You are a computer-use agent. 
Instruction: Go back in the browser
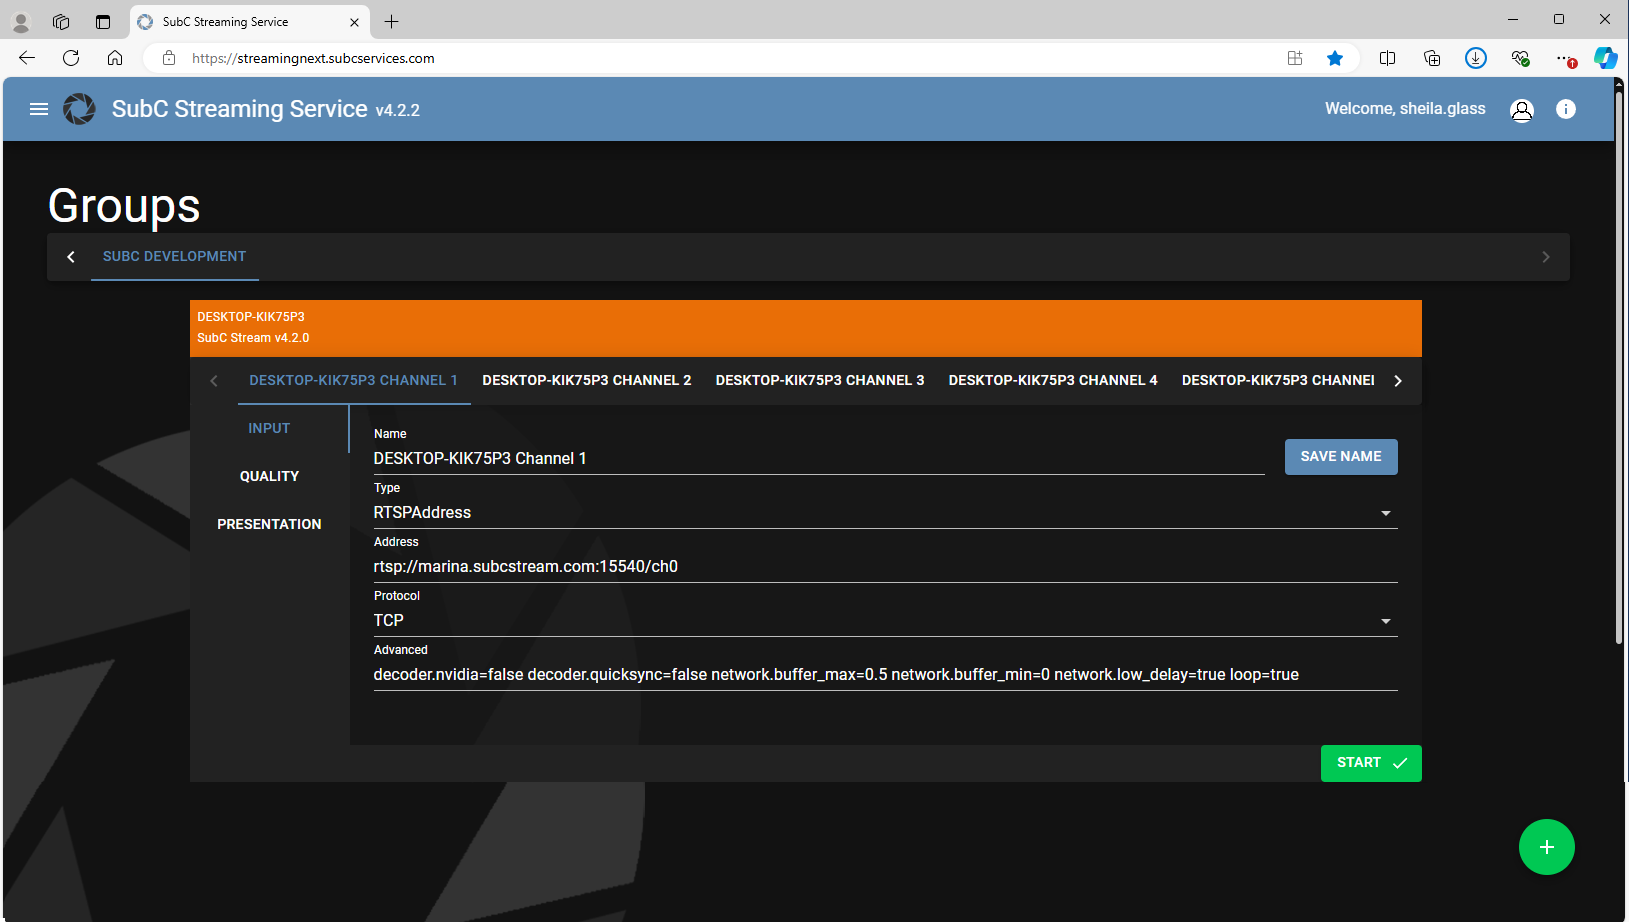[x=27, y=58]
